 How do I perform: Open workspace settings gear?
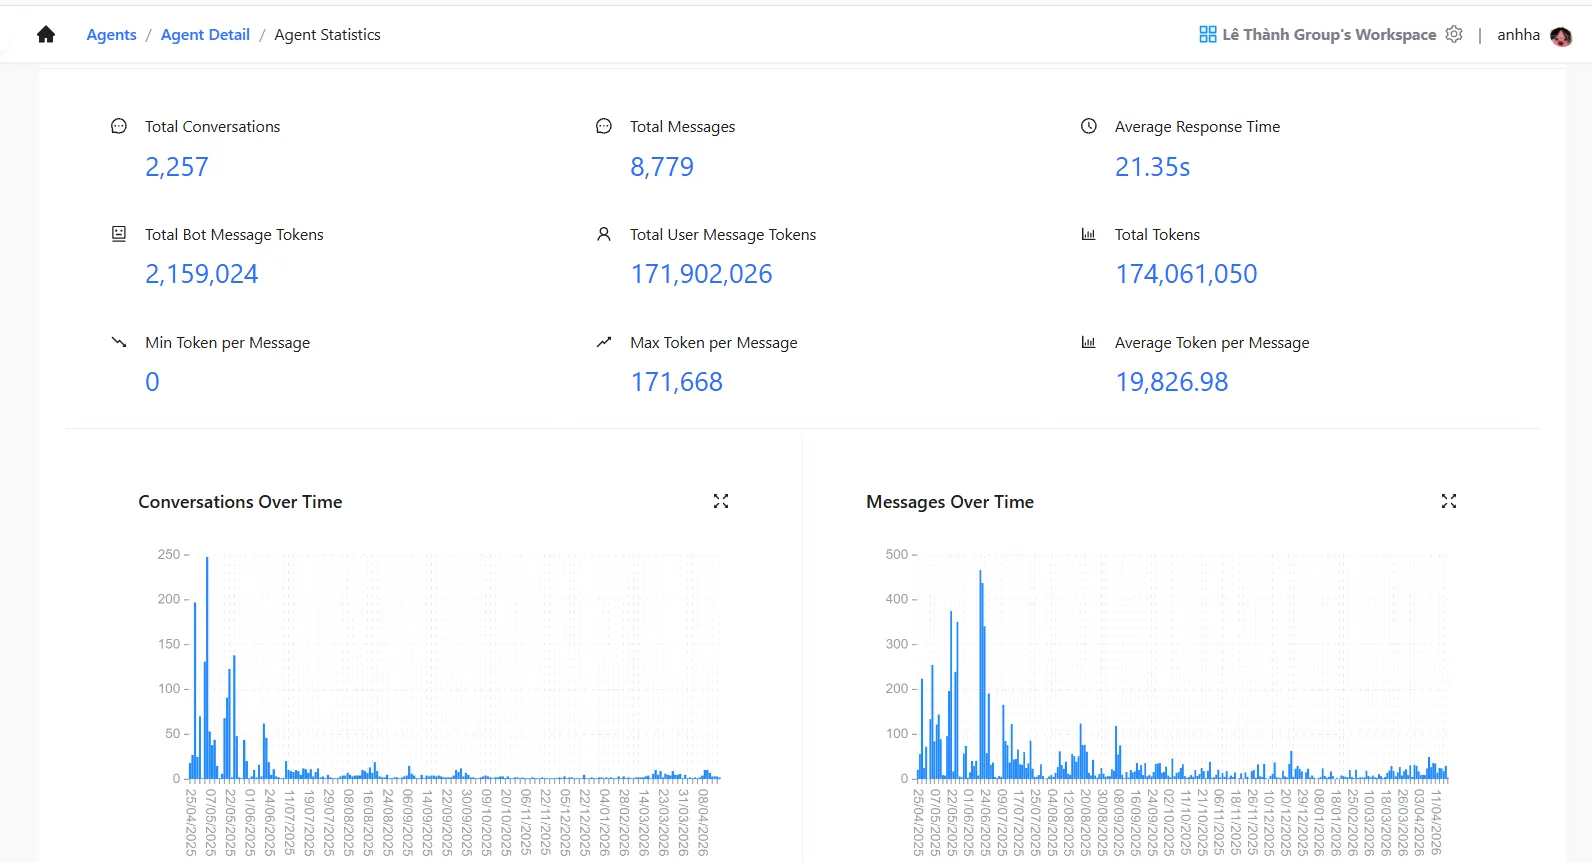(1454, 35)
